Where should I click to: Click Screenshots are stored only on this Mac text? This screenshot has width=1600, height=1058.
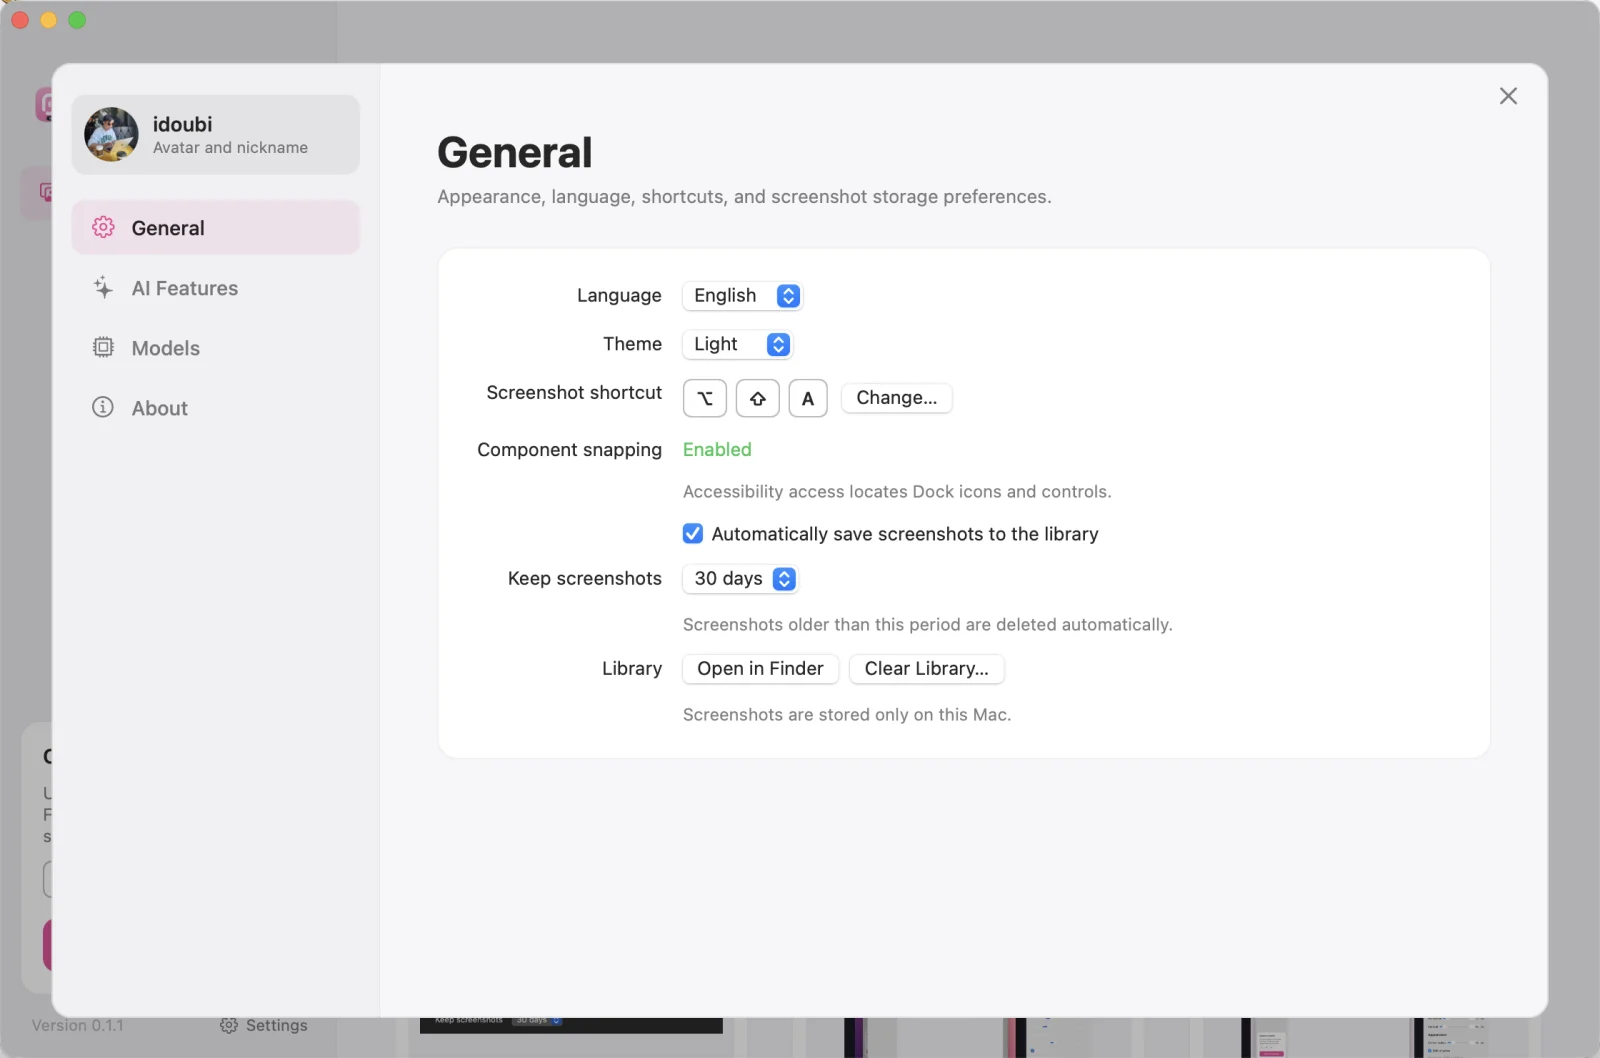(x=847, y=715)
